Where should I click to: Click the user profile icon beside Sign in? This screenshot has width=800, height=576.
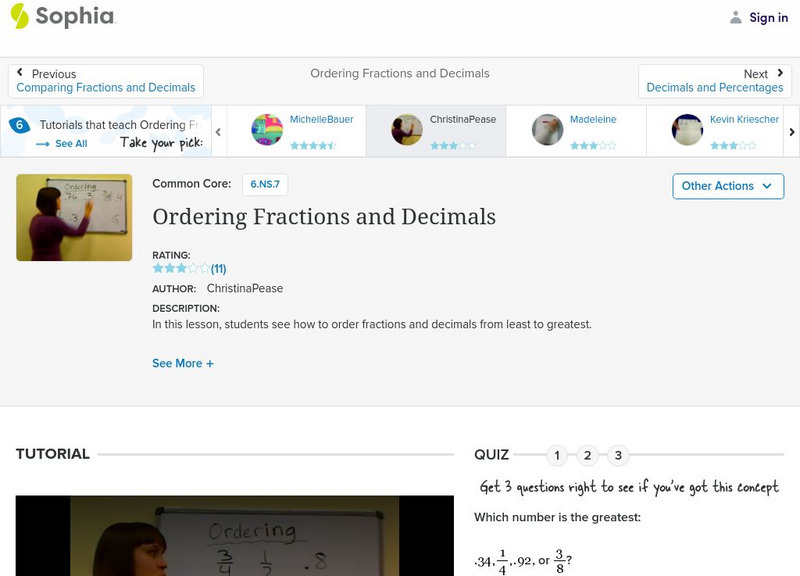click(x=736, y=17)
